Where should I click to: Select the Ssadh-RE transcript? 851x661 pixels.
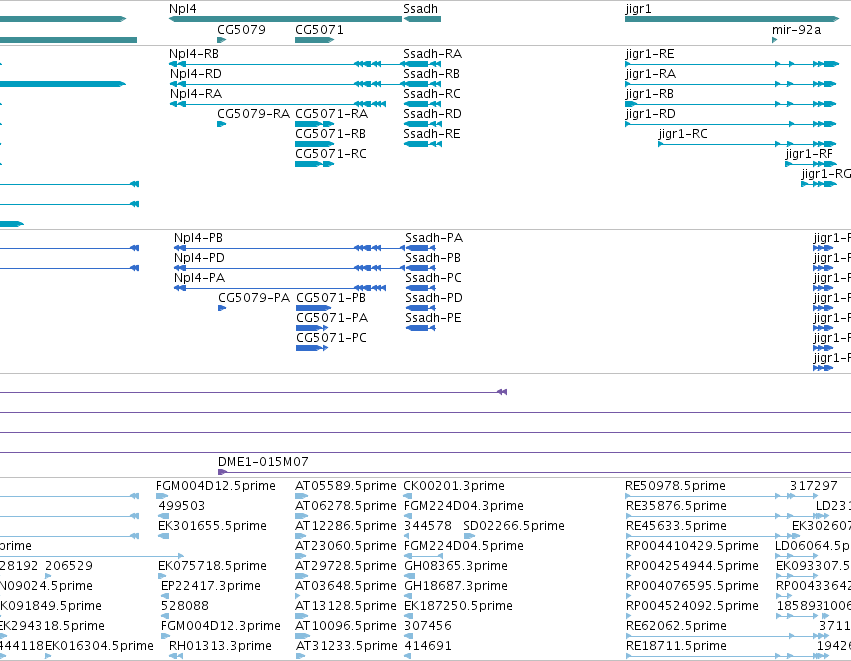(x=432, y=134)
